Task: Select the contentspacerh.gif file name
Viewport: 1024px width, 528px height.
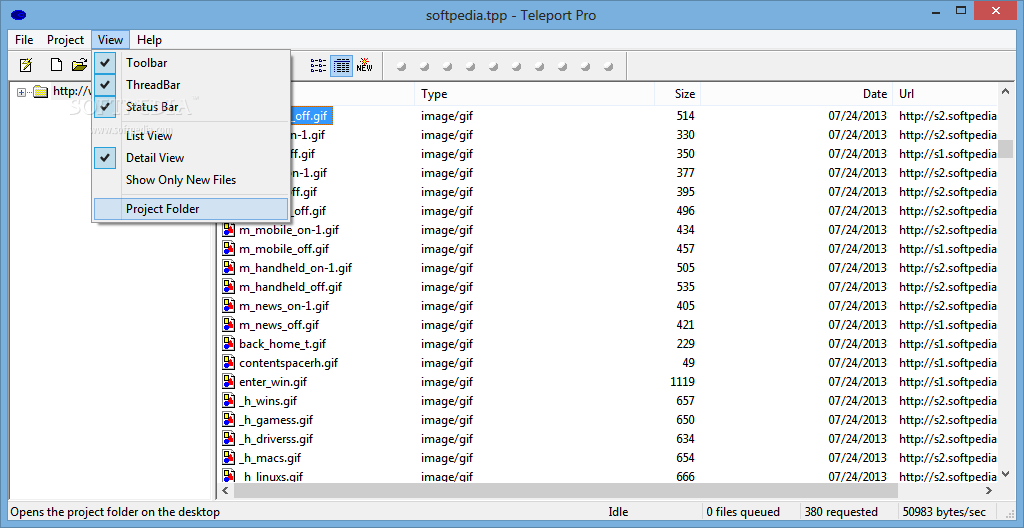Action: coord(288,363)
